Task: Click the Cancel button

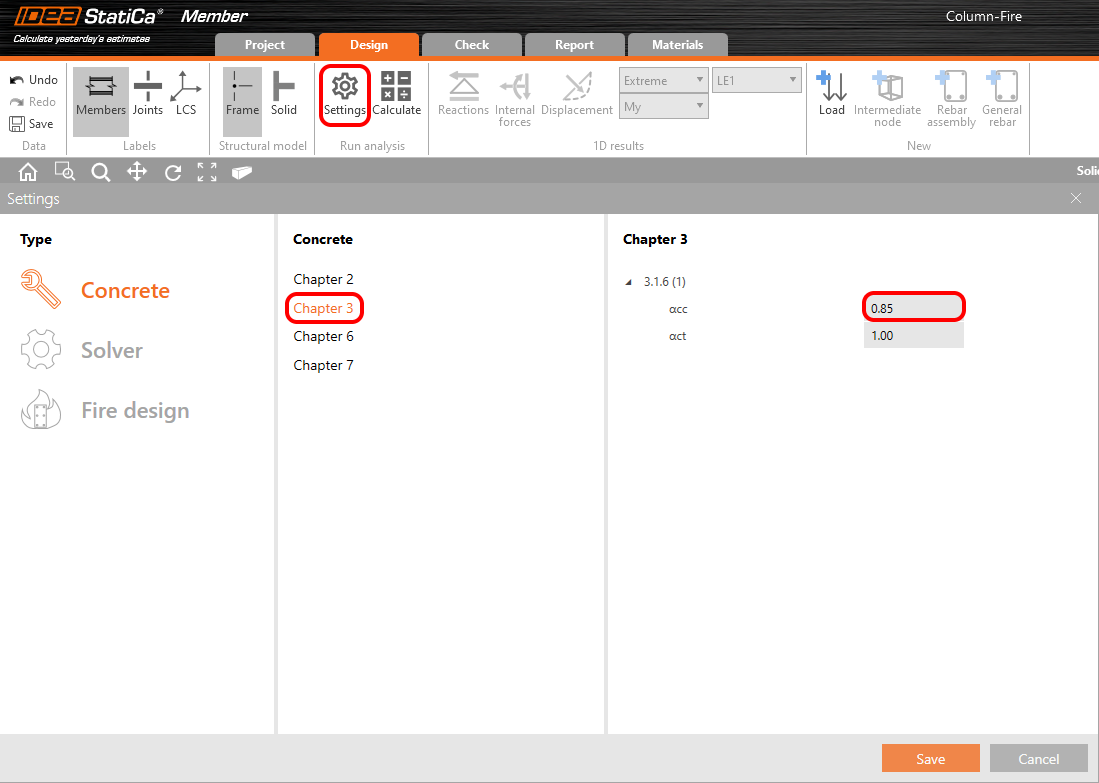Action: [1038, 759]
